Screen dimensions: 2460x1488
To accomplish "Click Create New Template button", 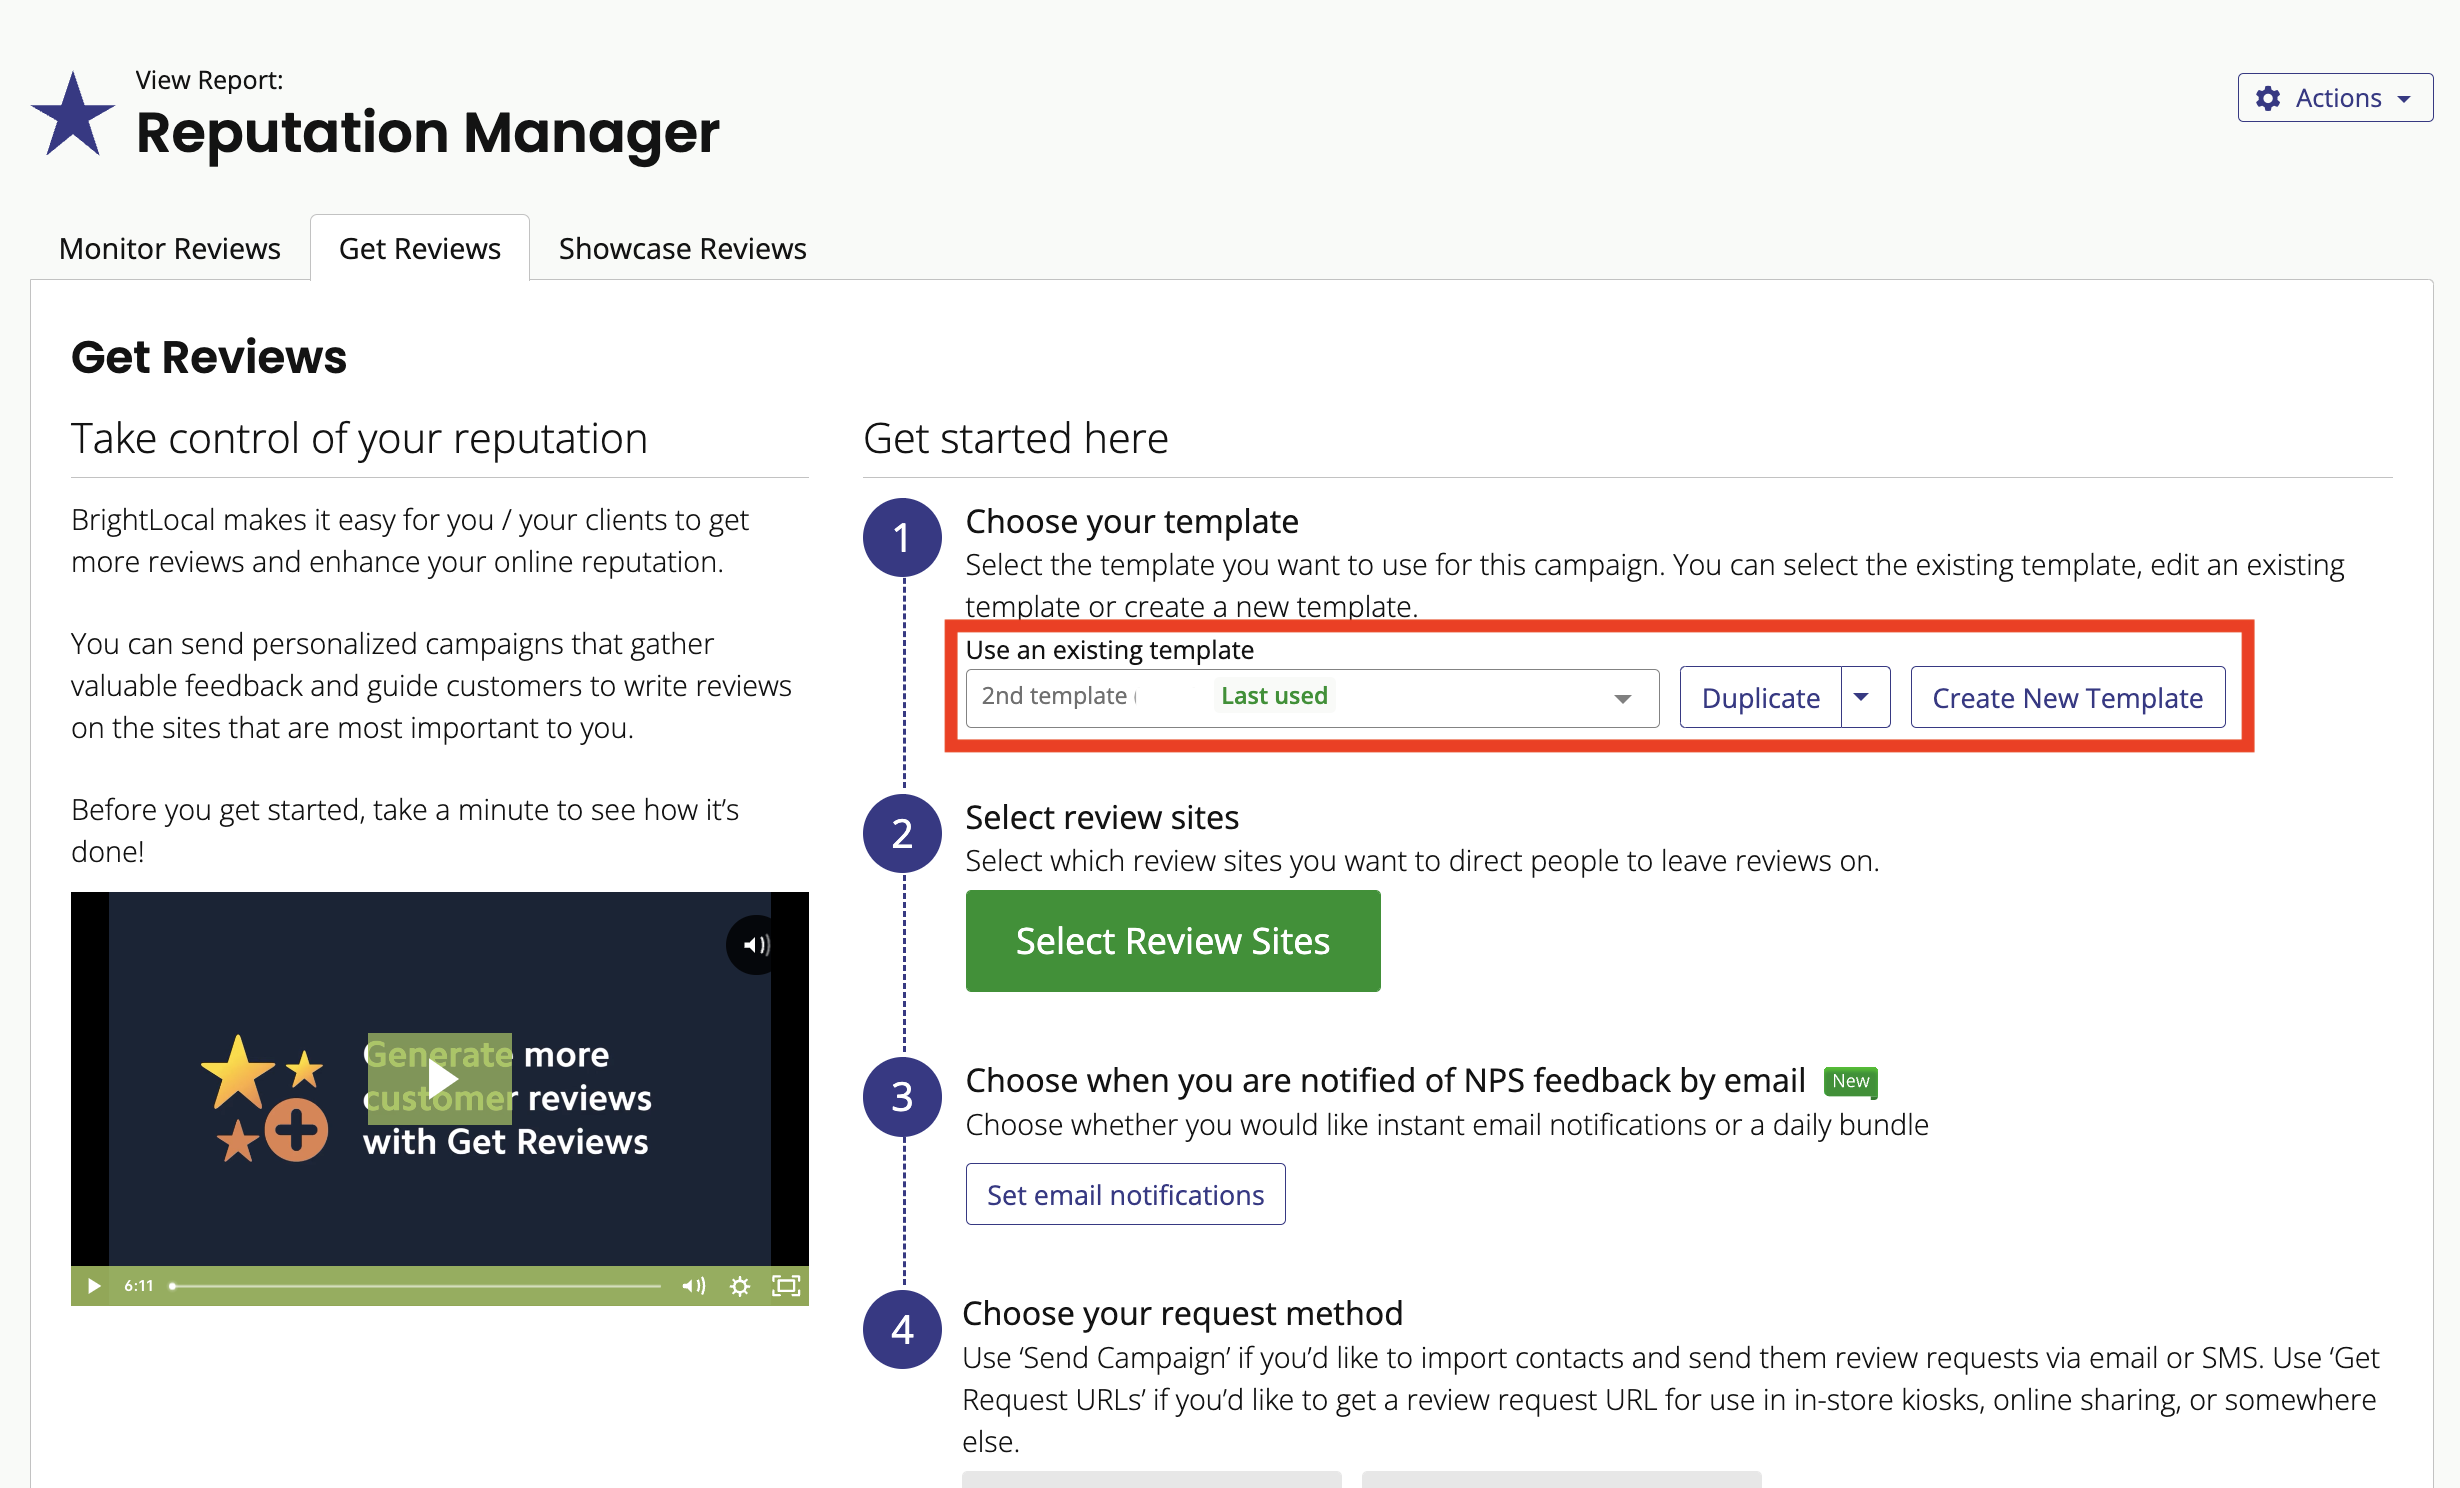I will (x=2067, y=697).
